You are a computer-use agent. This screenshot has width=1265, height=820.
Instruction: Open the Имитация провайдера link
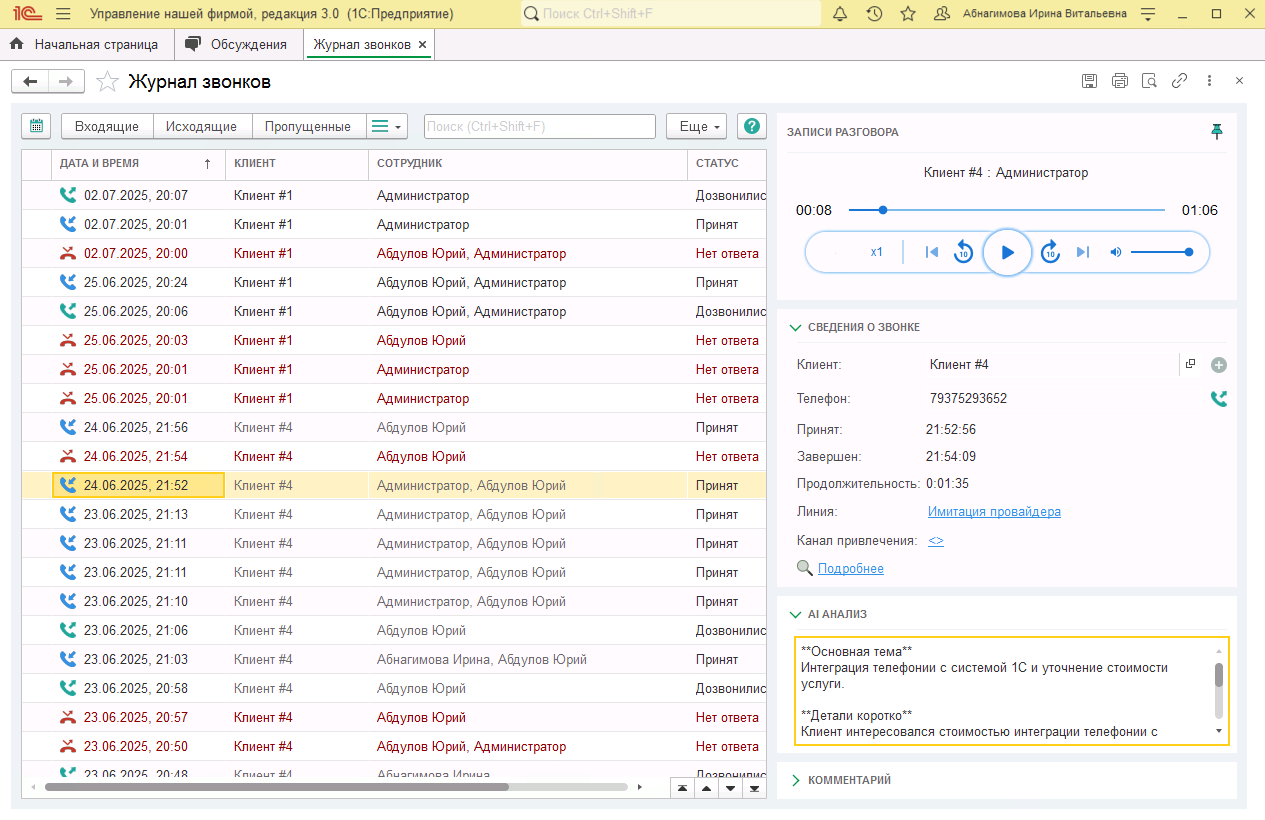pyautogui.click(x=994, y=512)
